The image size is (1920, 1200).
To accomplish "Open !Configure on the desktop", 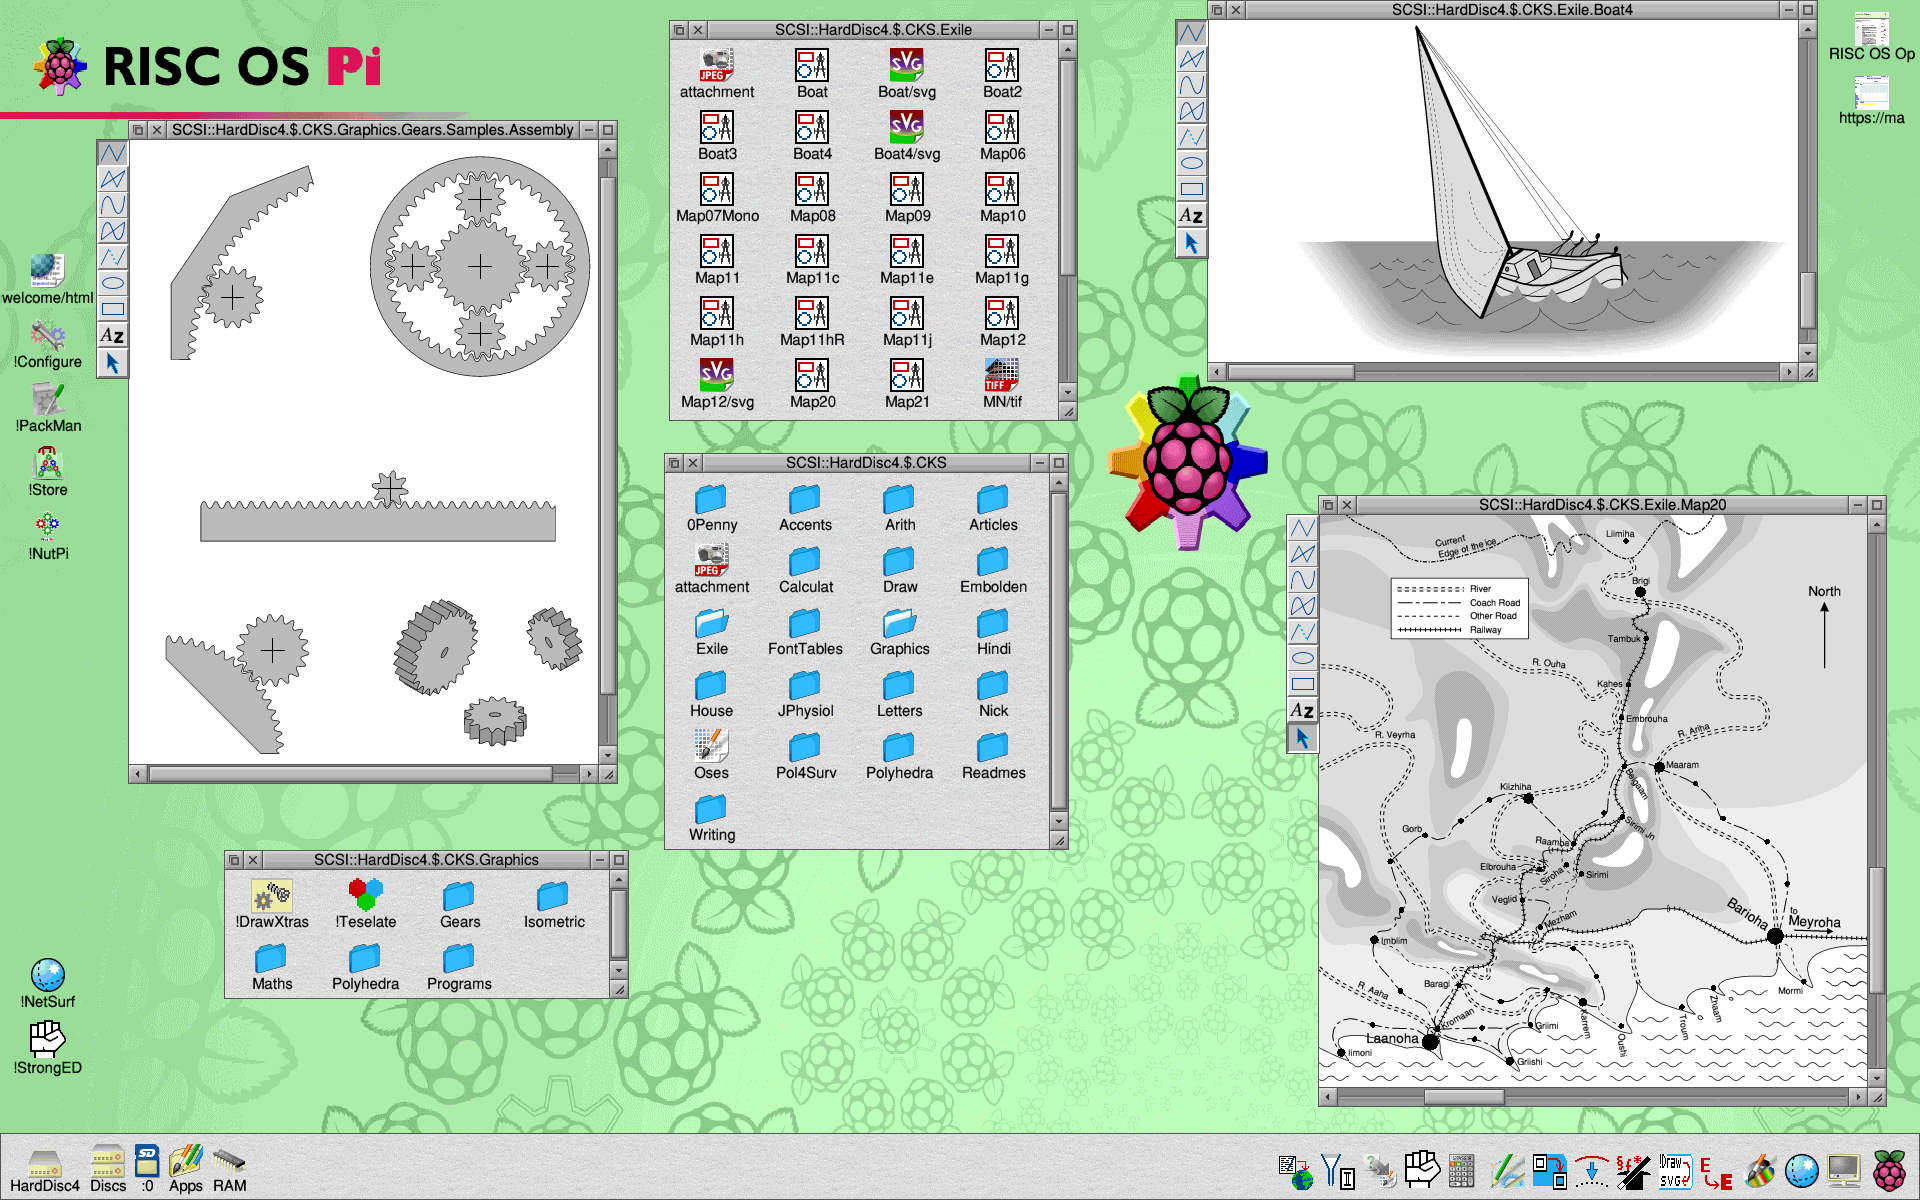I will coord(48,345).
